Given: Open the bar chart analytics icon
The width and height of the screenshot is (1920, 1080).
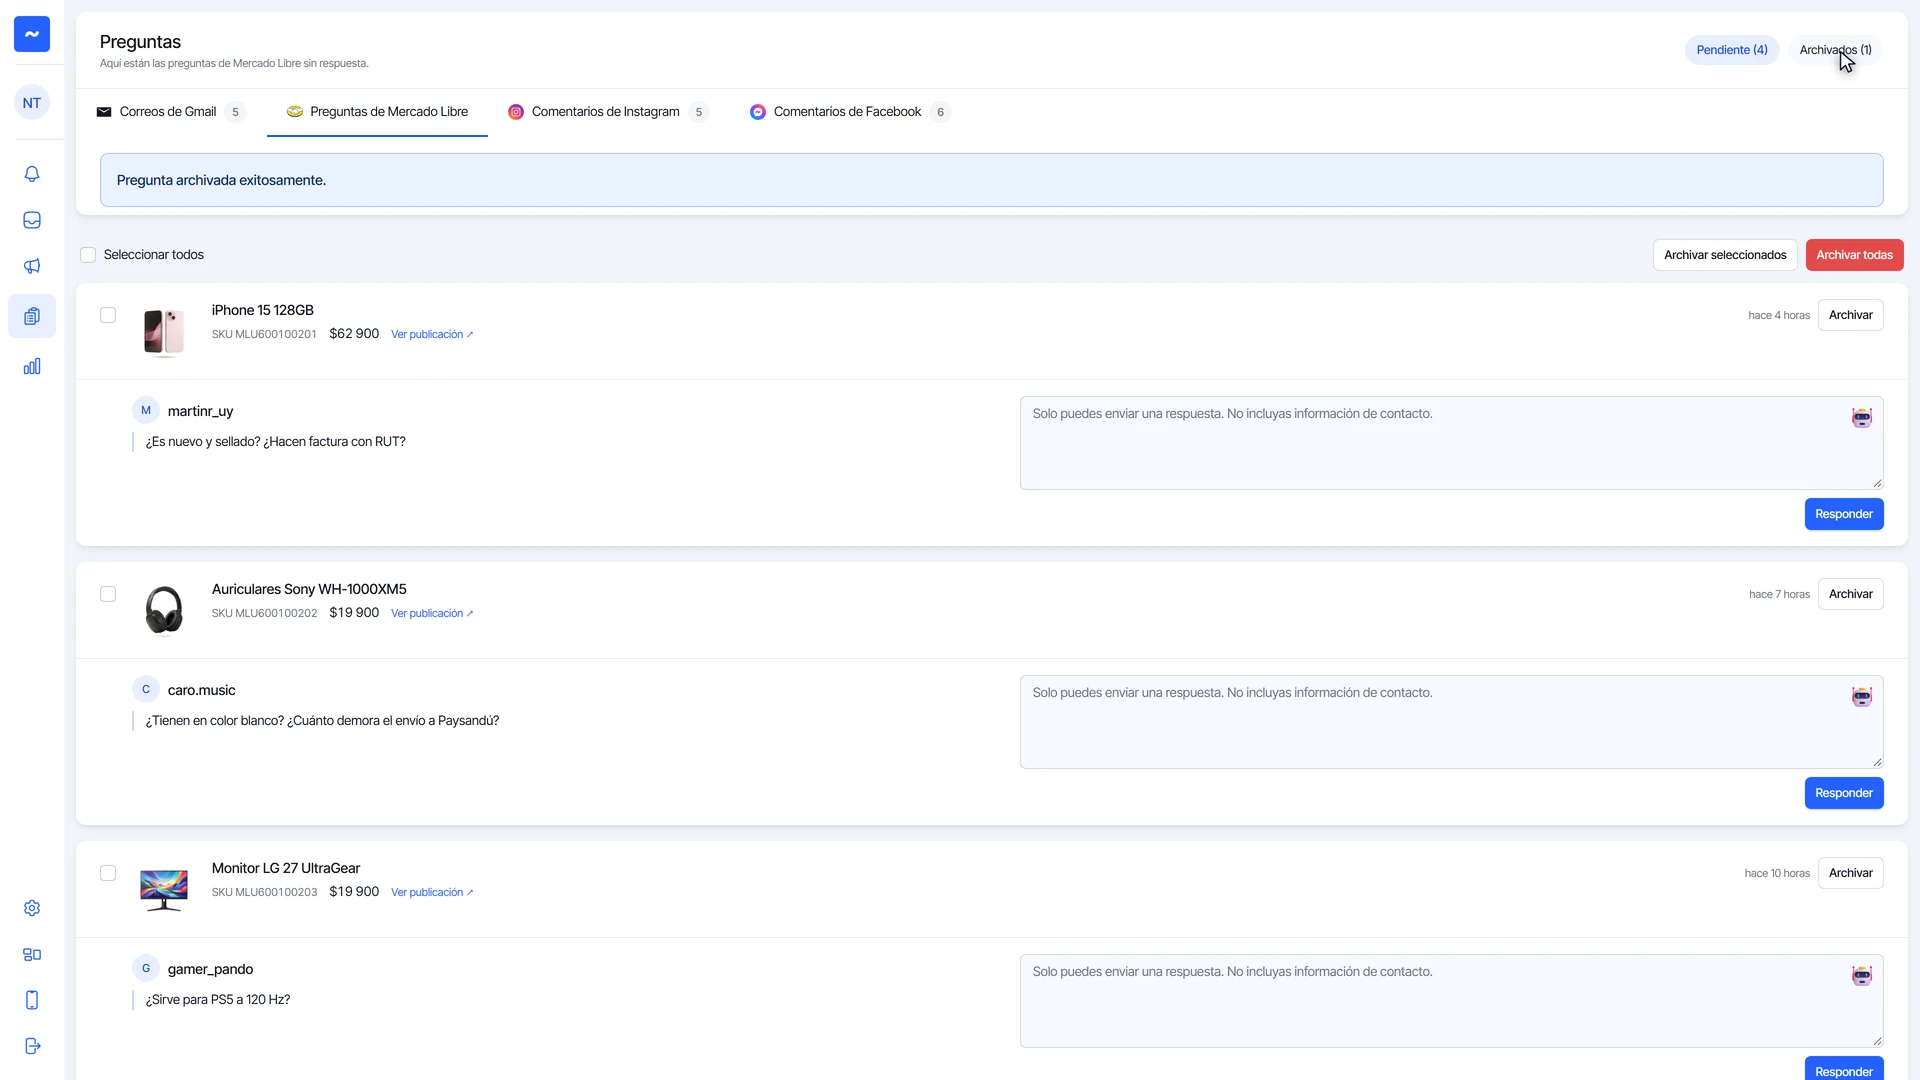Looking at the screenshot, I should click(x=32, y=366).
